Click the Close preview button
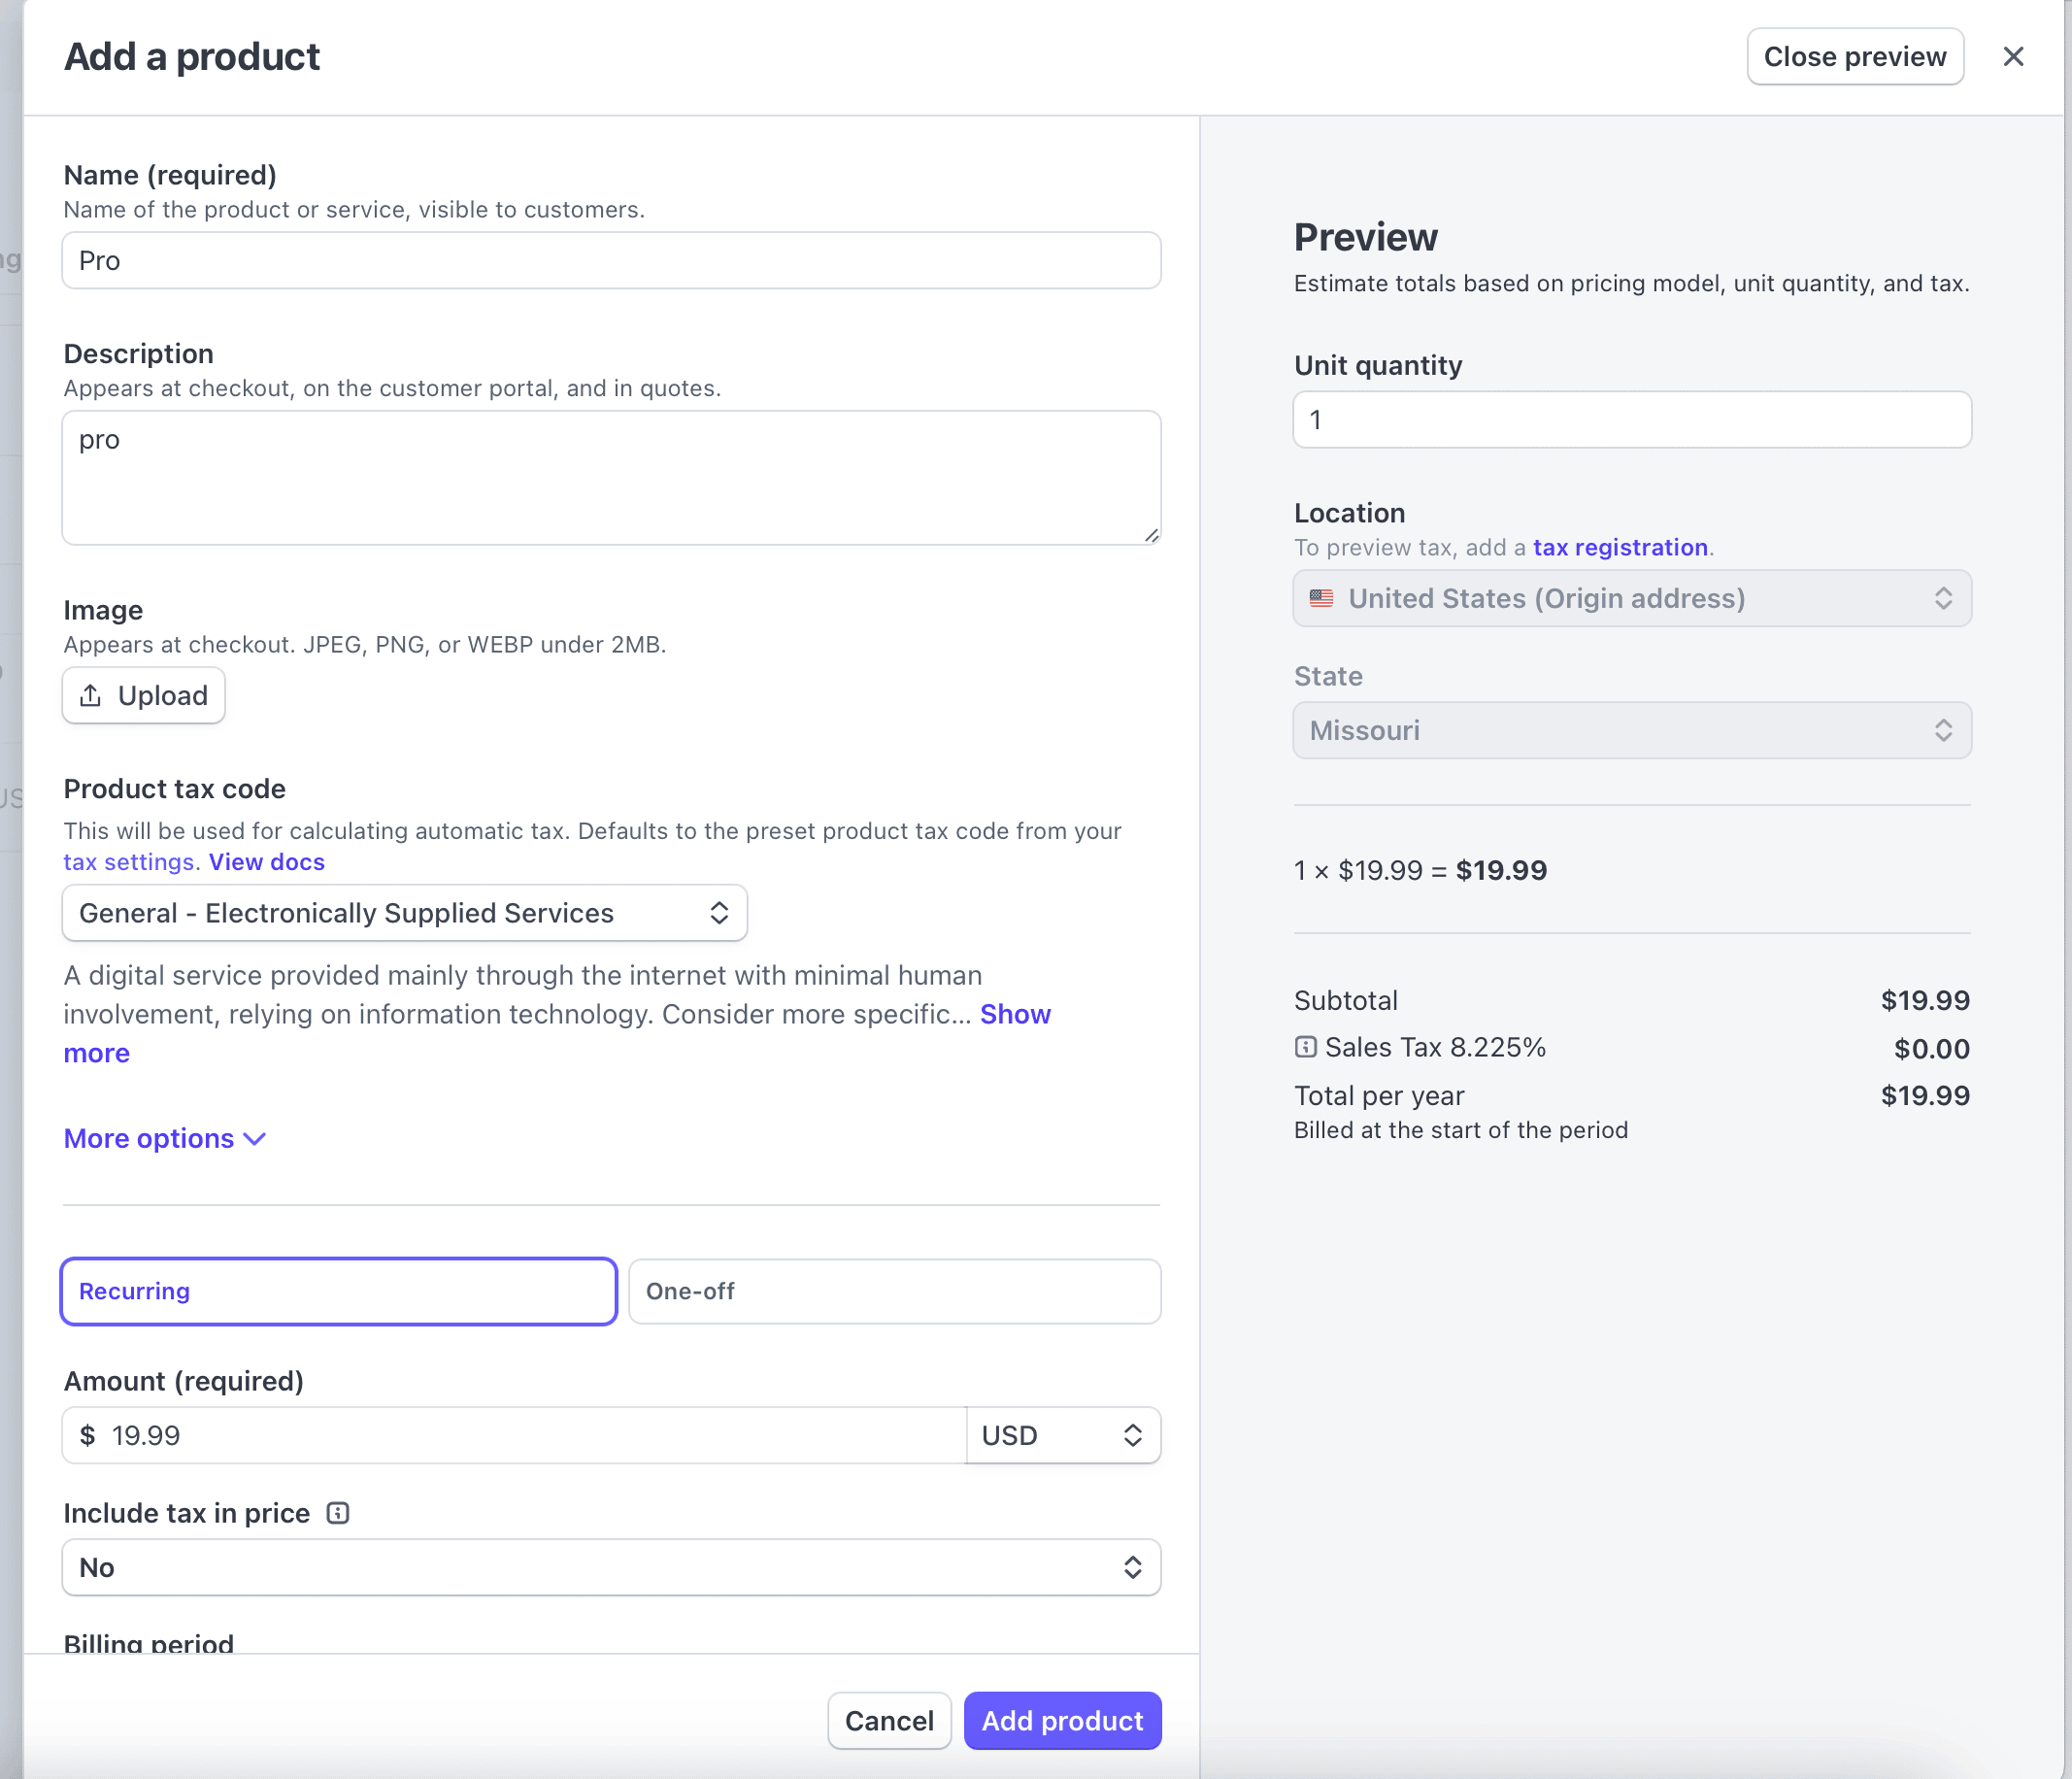 click(1854, 57)
